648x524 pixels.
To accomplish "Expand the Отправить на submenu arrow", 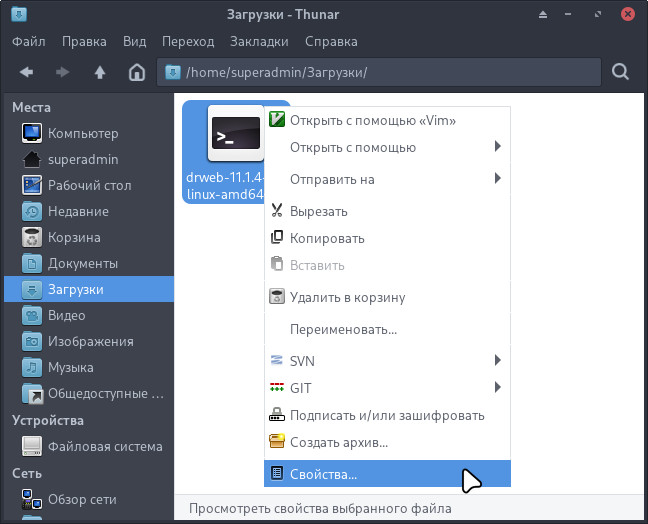I will click(x=498, y=178).
